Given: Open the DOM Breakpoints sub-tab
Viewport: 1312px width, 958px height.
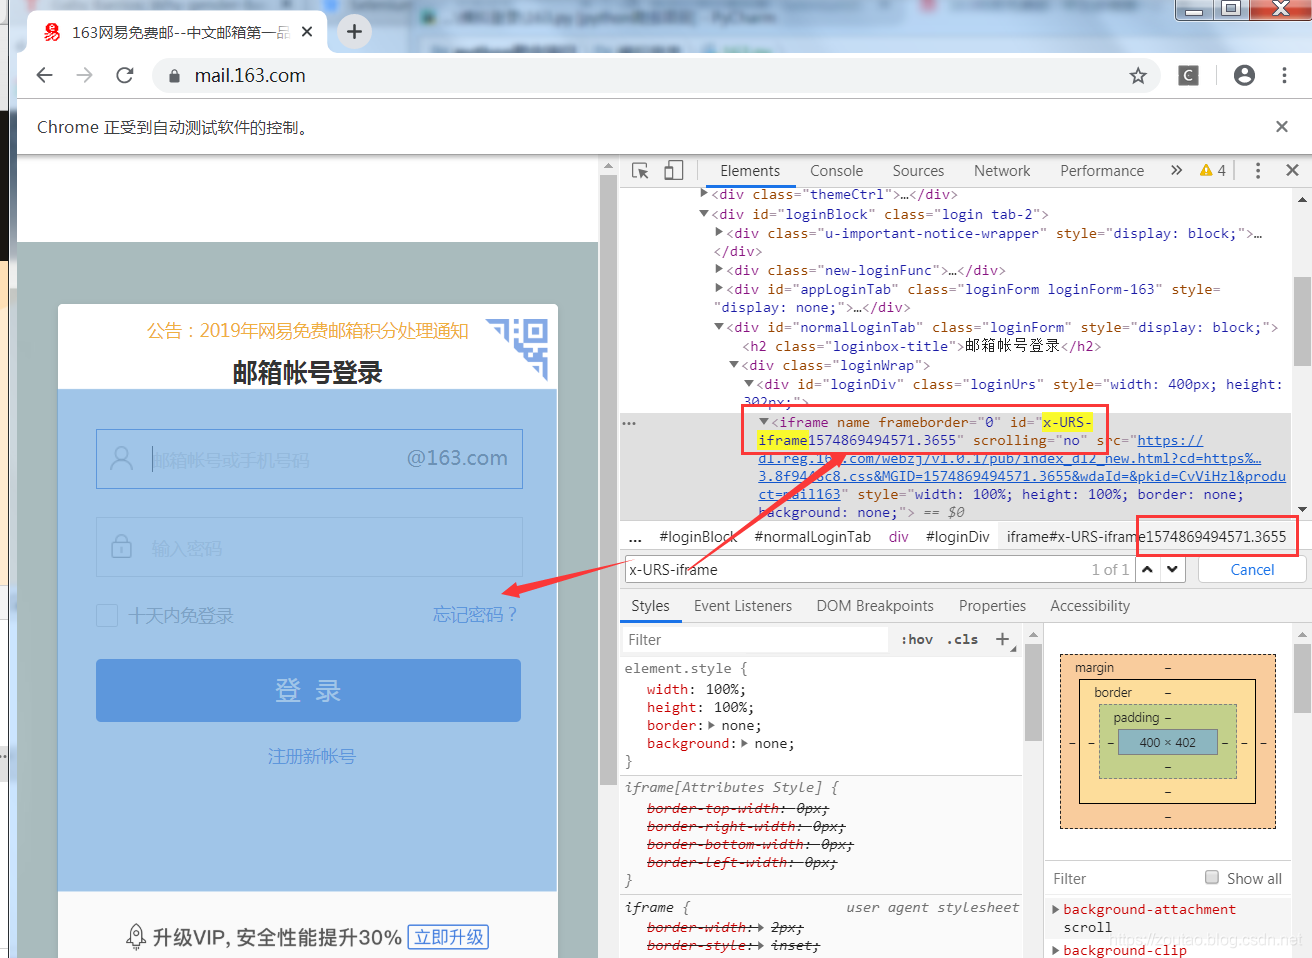Looking at the screenshot, I should 875,606.
